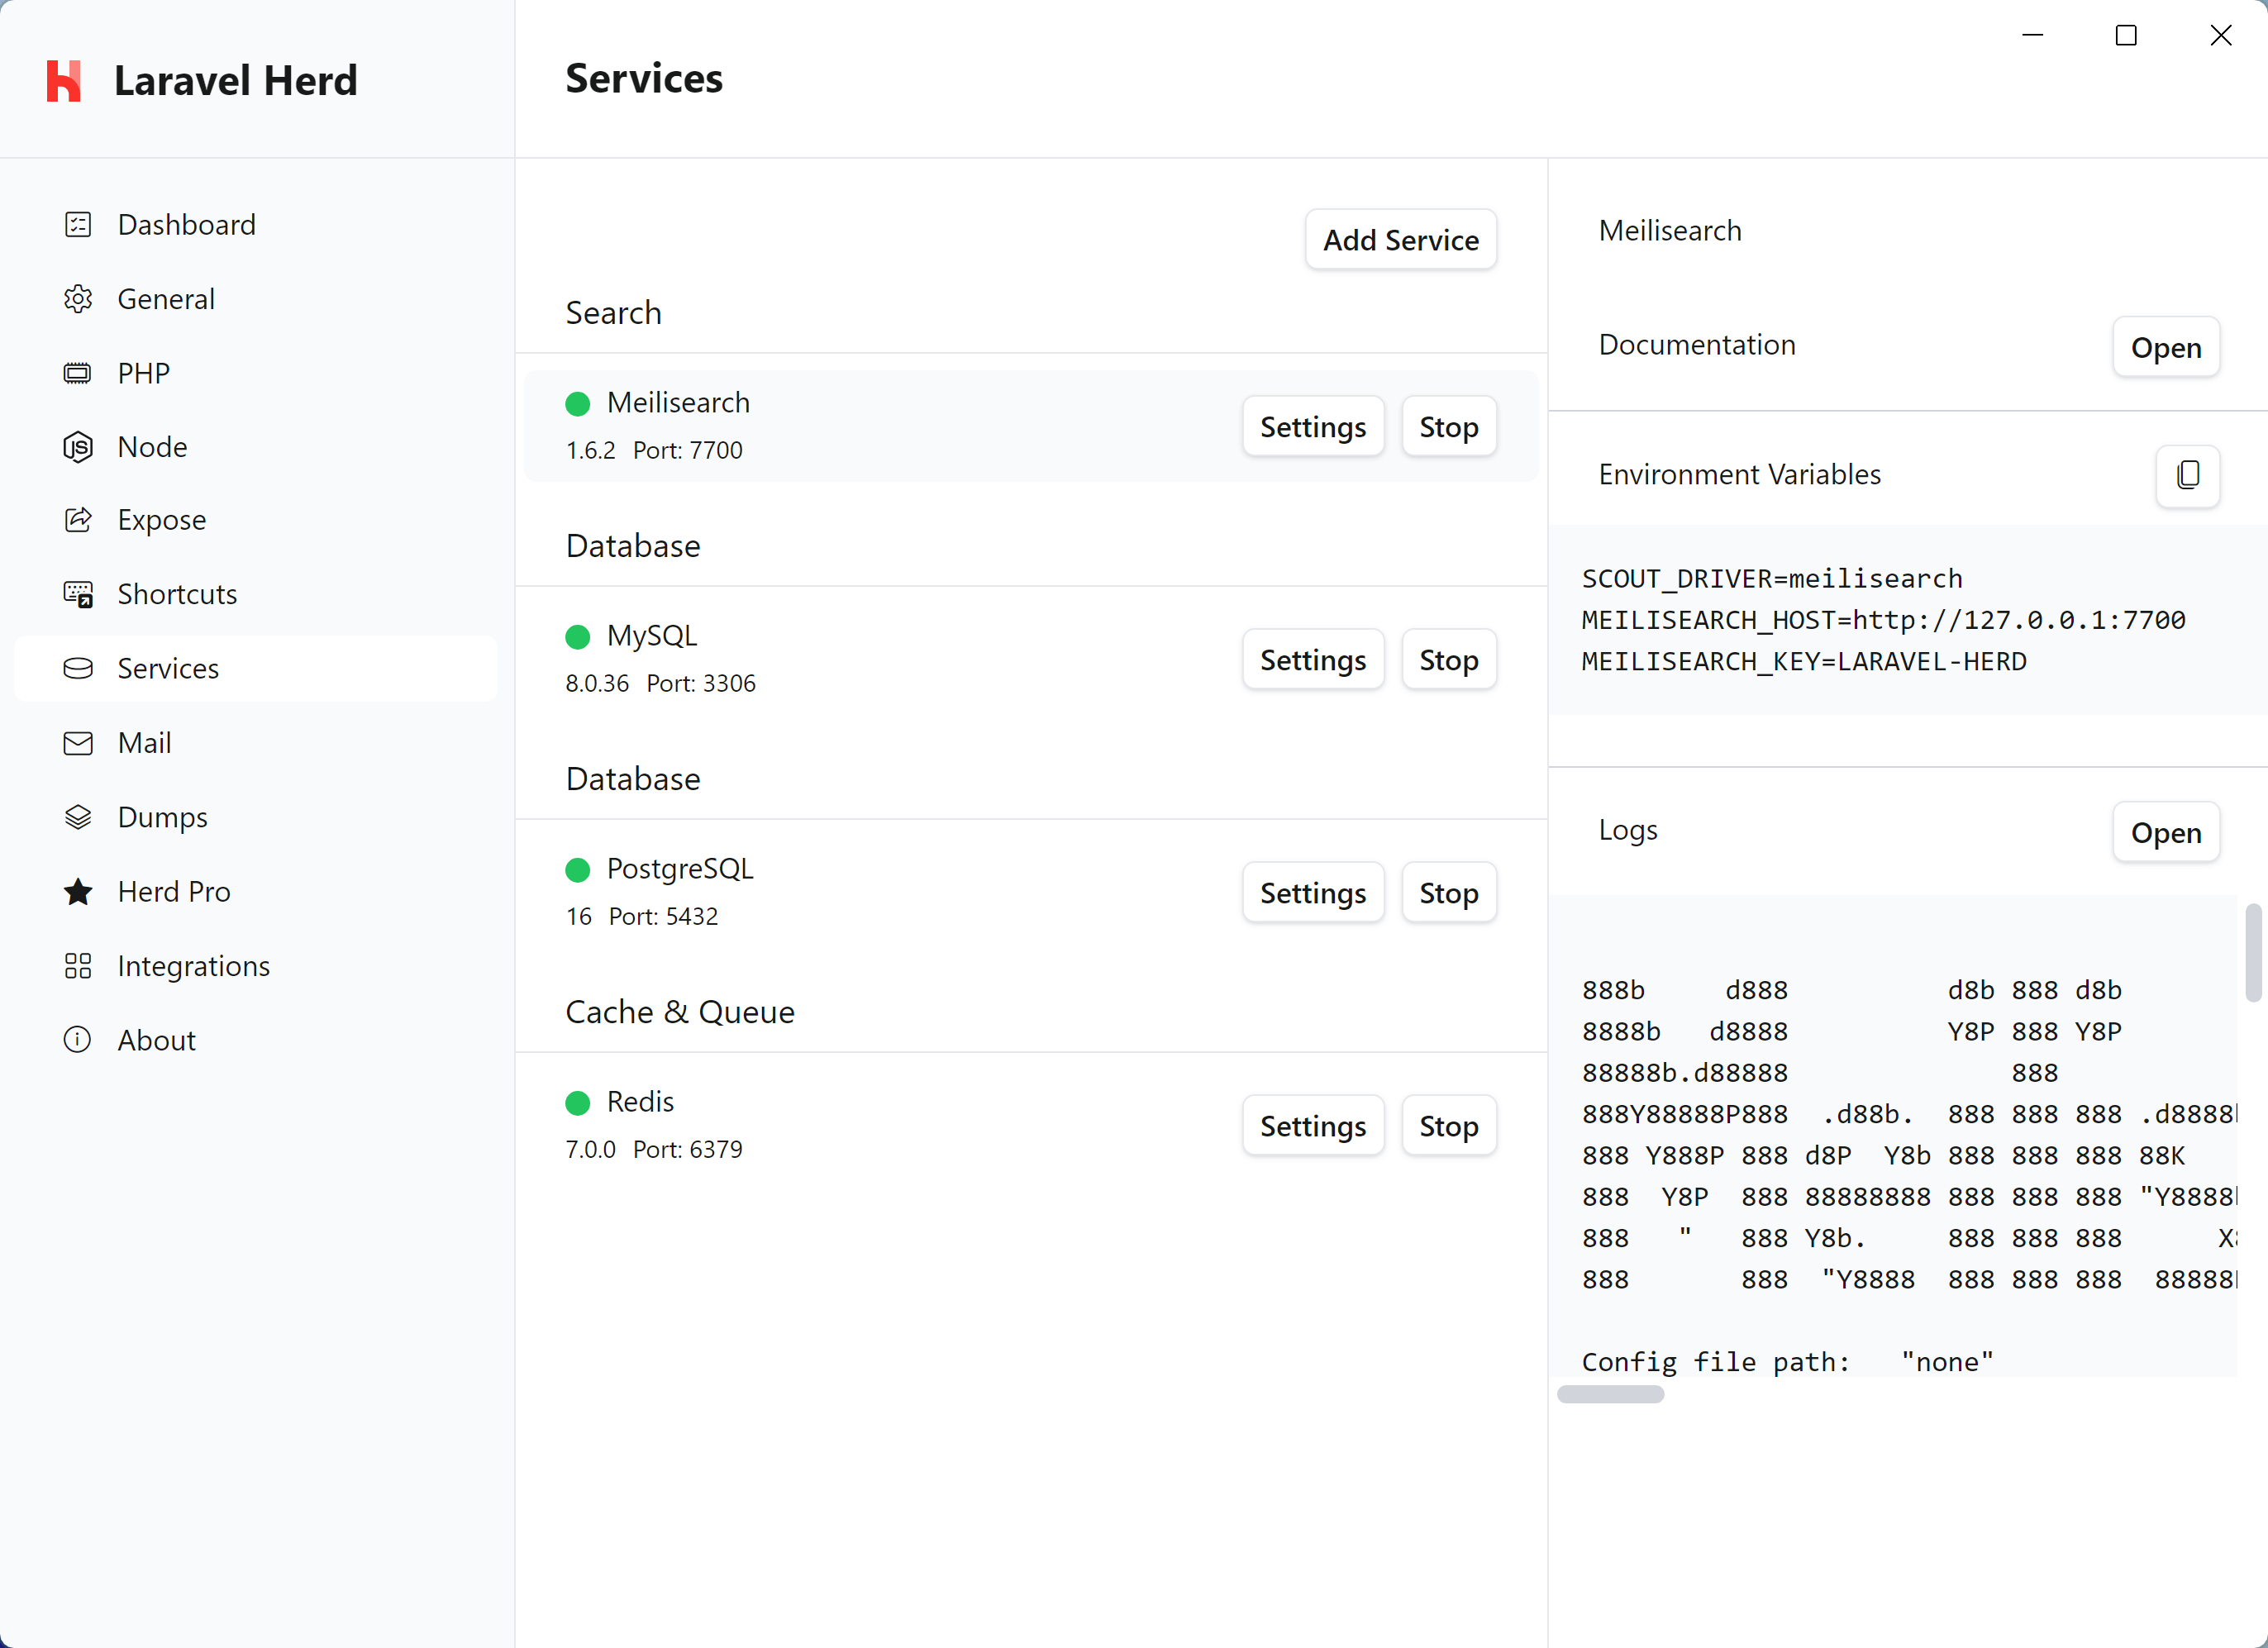
Task: Click the Herd Pro star icon
Action: pos(78,891)
